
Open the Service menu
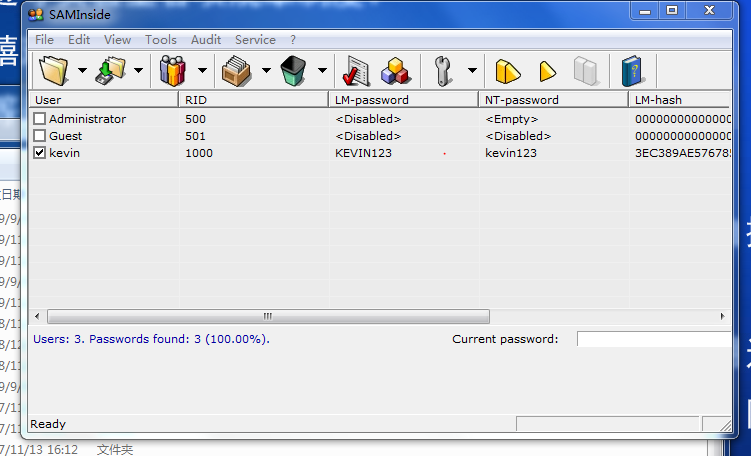255,40
